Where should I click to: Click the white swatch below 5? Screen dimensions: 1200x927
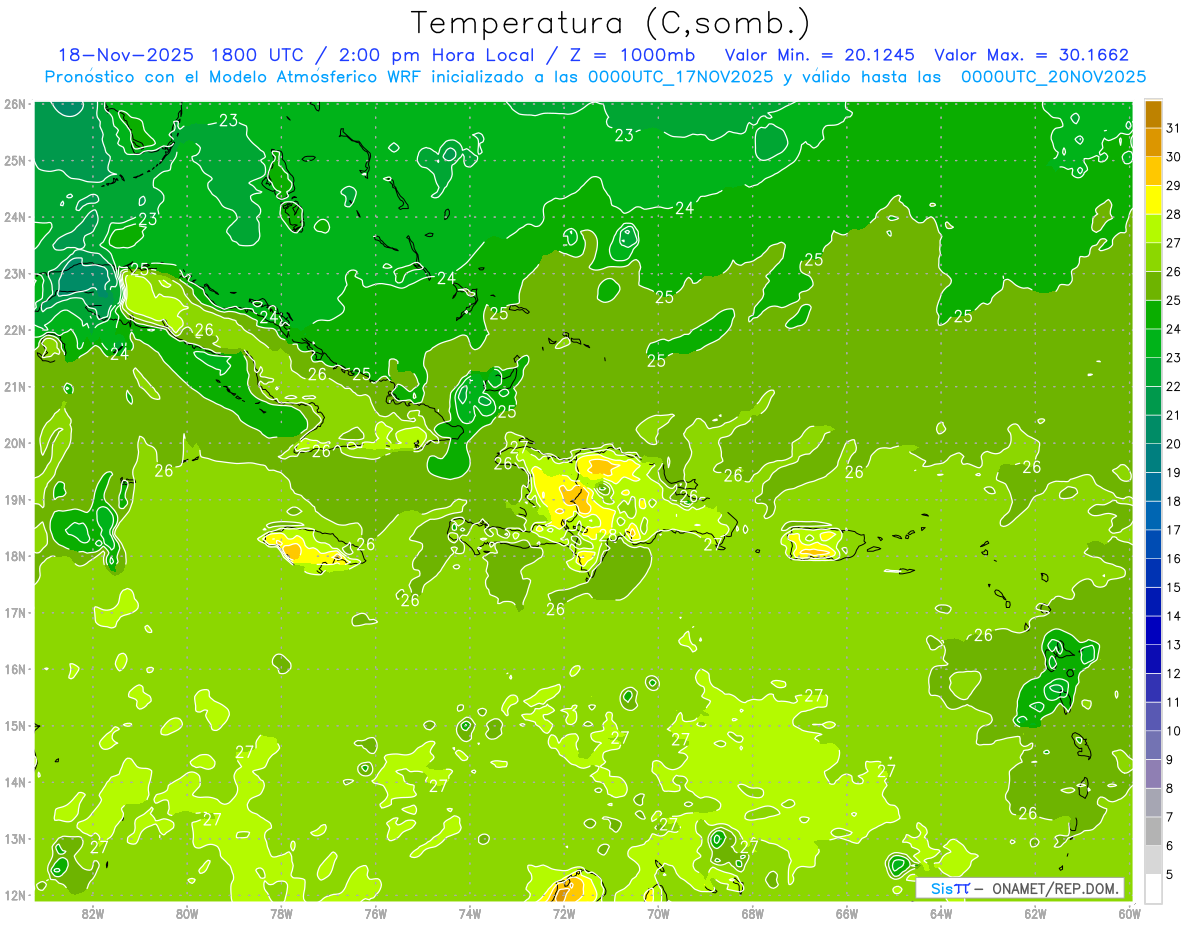(1153, 888)
